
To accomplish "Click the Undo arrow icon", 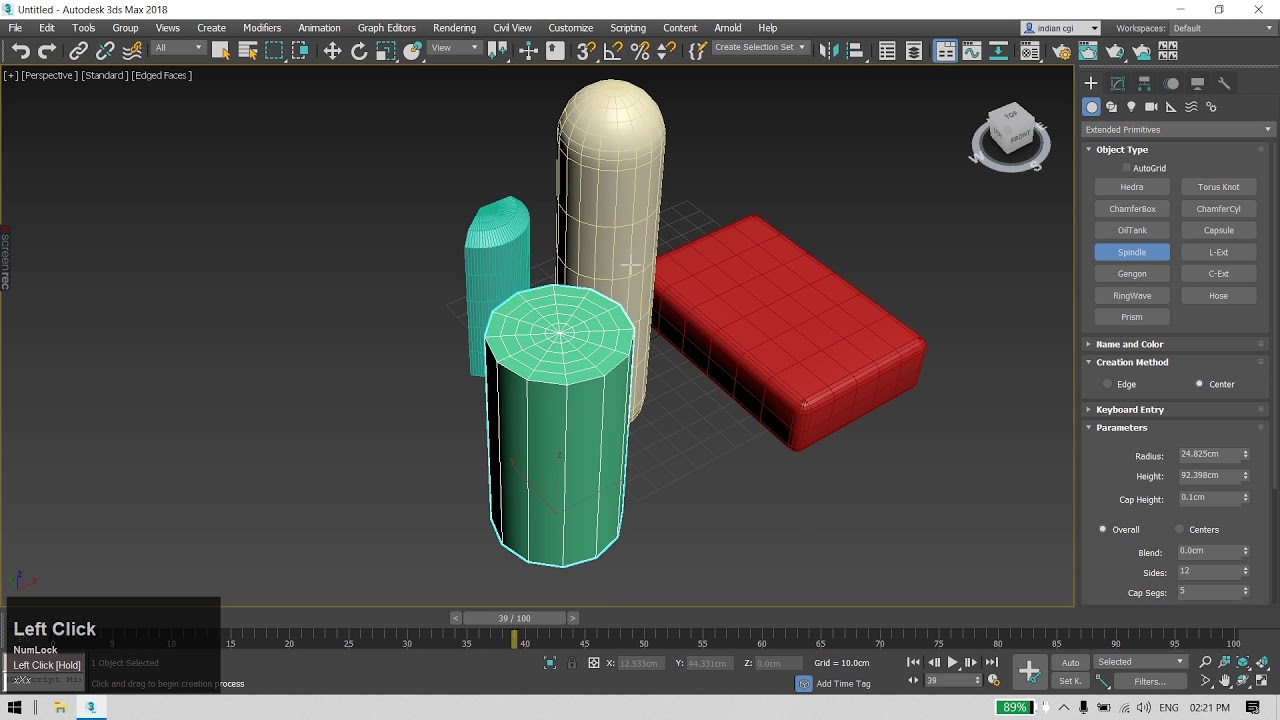I will 20,51.
